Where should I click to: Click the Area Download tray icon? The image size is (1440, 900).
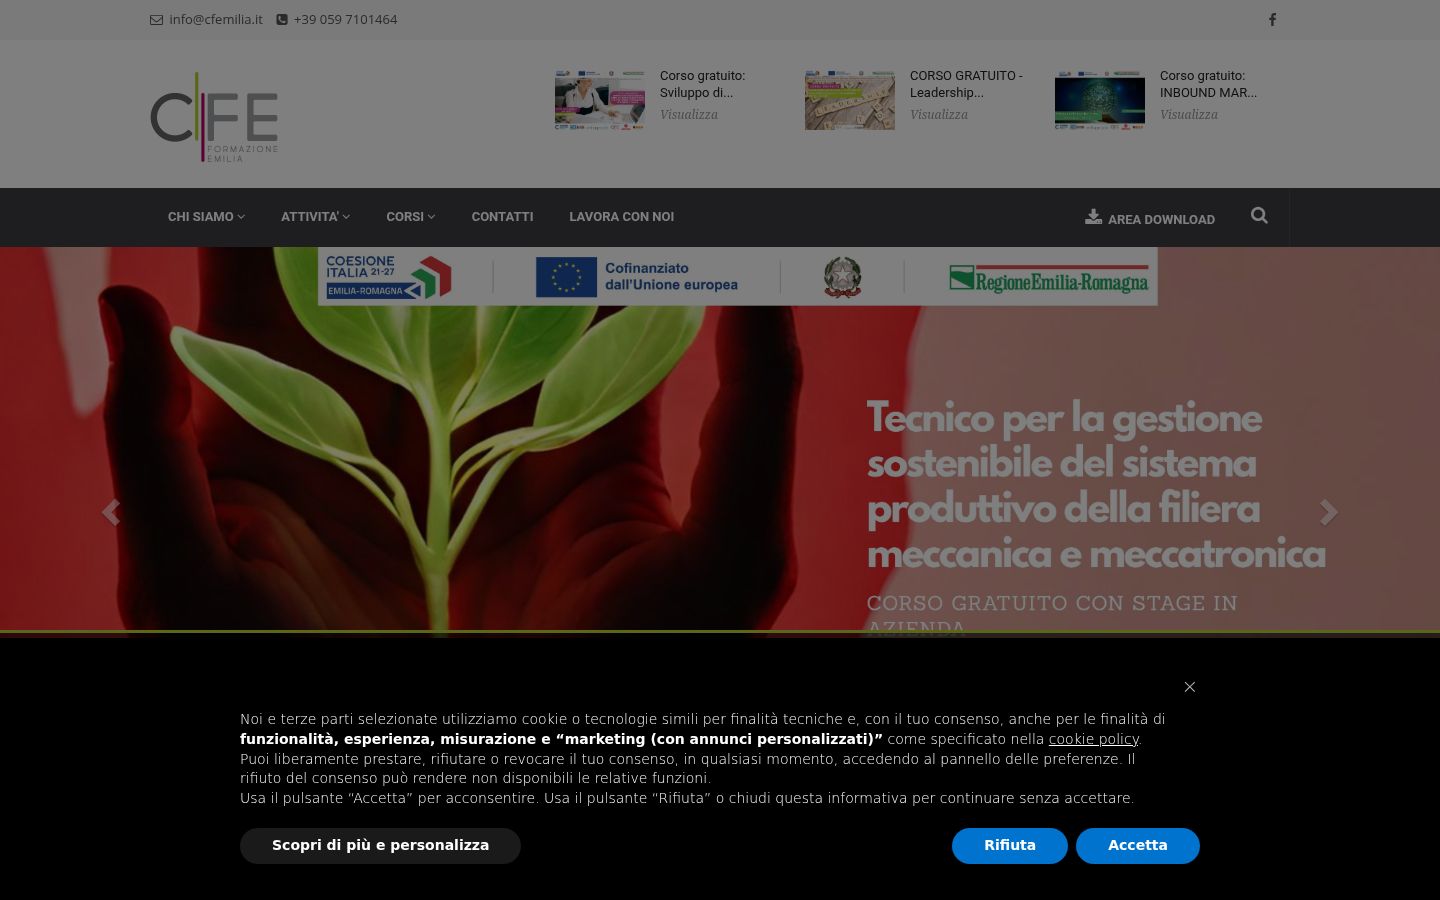pyautogui.click(x=1093, y=217)
